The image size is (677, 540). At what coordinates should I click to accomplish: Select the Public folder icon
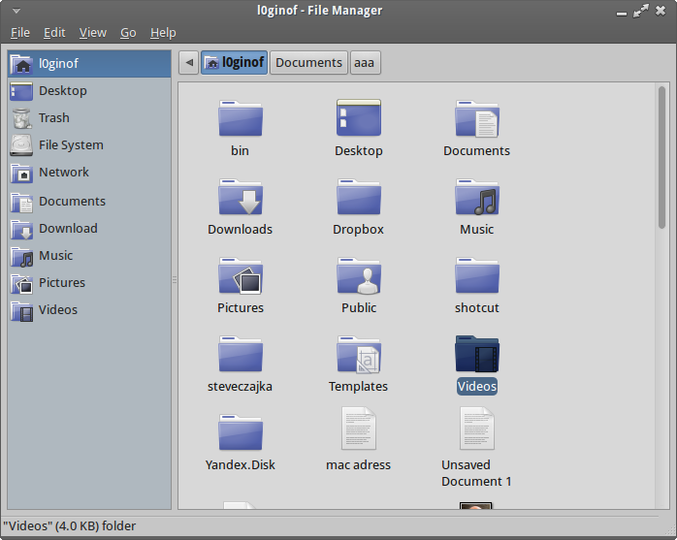pyautogui.click(x=358, y=276)
